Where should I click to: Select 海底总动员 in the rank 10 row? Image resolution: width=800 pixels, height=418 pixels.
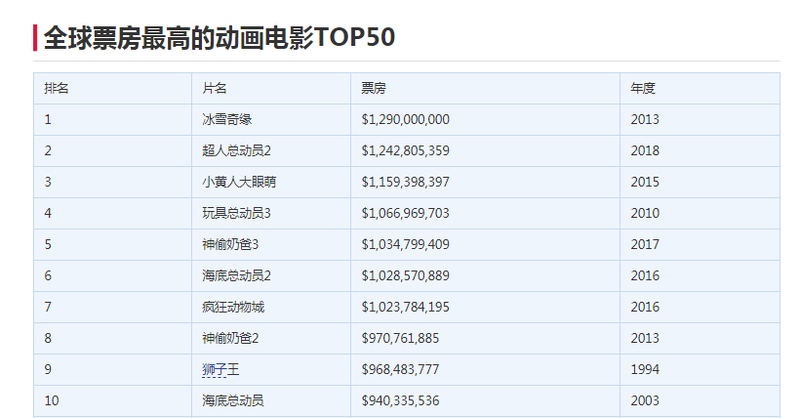pos(233,401)
